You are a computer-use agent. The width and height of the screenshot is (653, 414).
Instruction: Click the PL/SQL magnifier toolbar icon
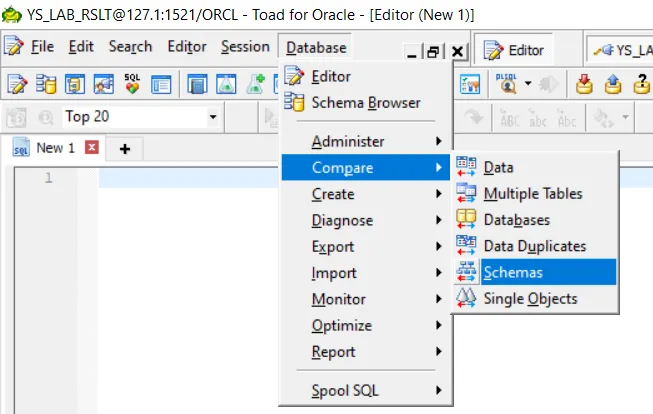(506, 84)
